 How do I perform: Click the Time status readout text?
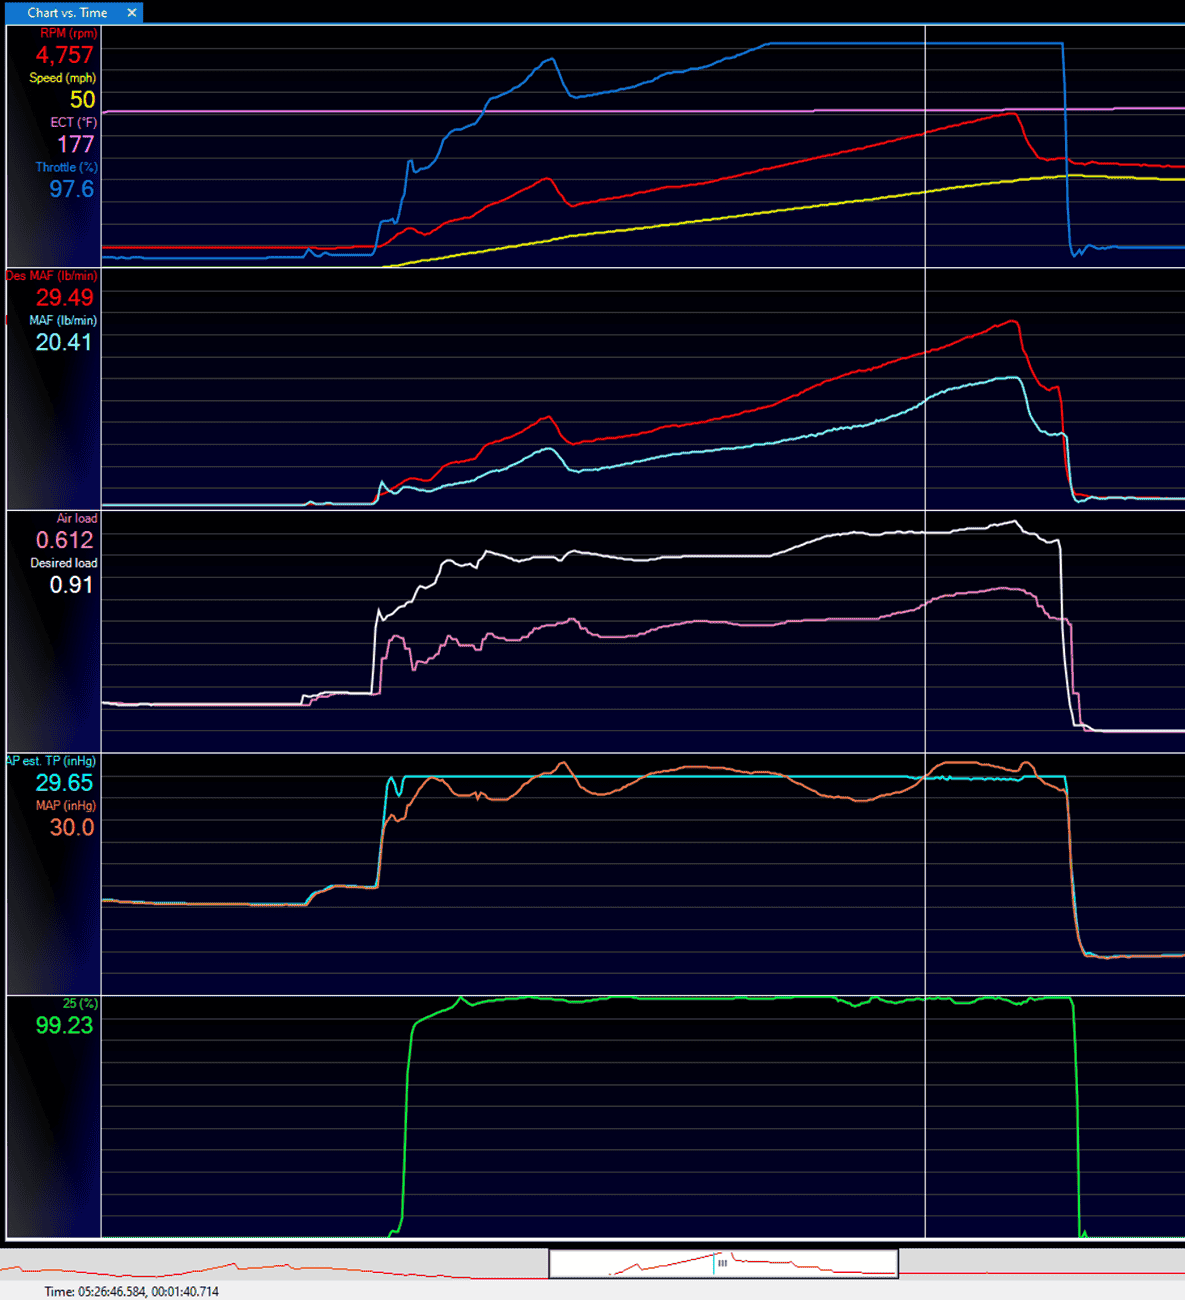click(131, 1291)
